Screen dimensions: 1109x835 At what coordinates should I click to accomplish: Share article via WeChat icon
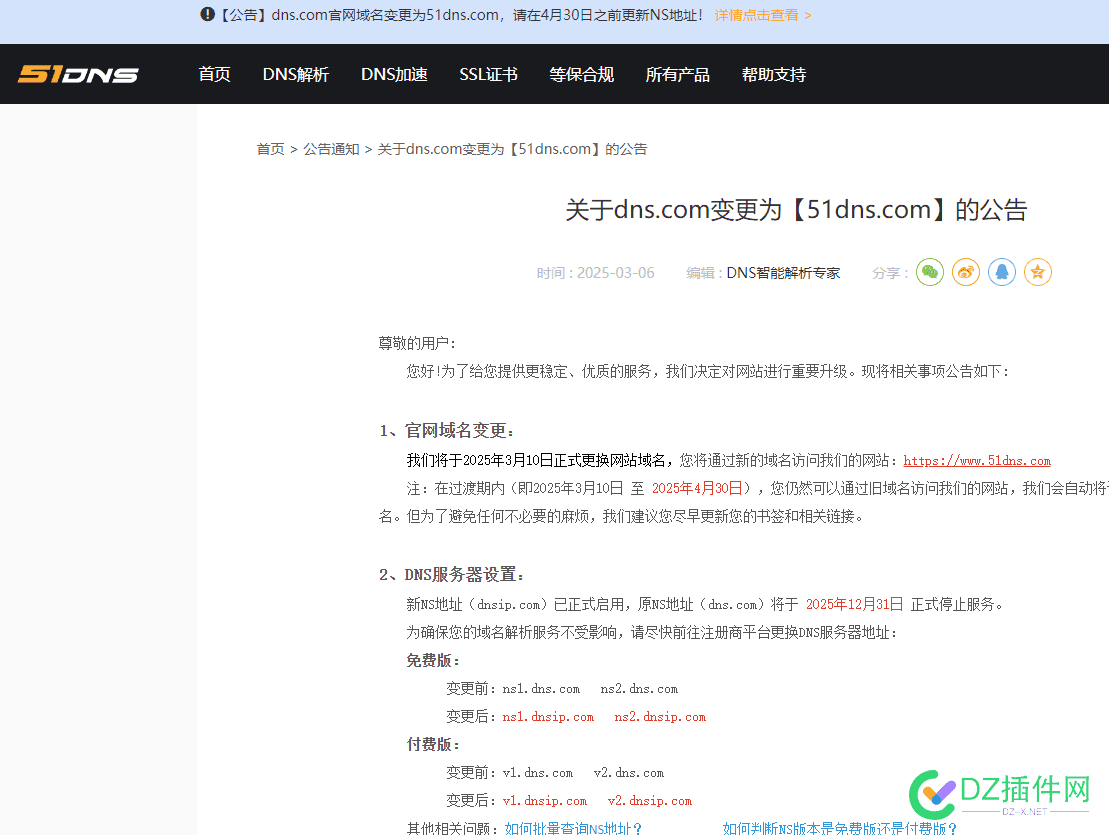click(930, 272)
